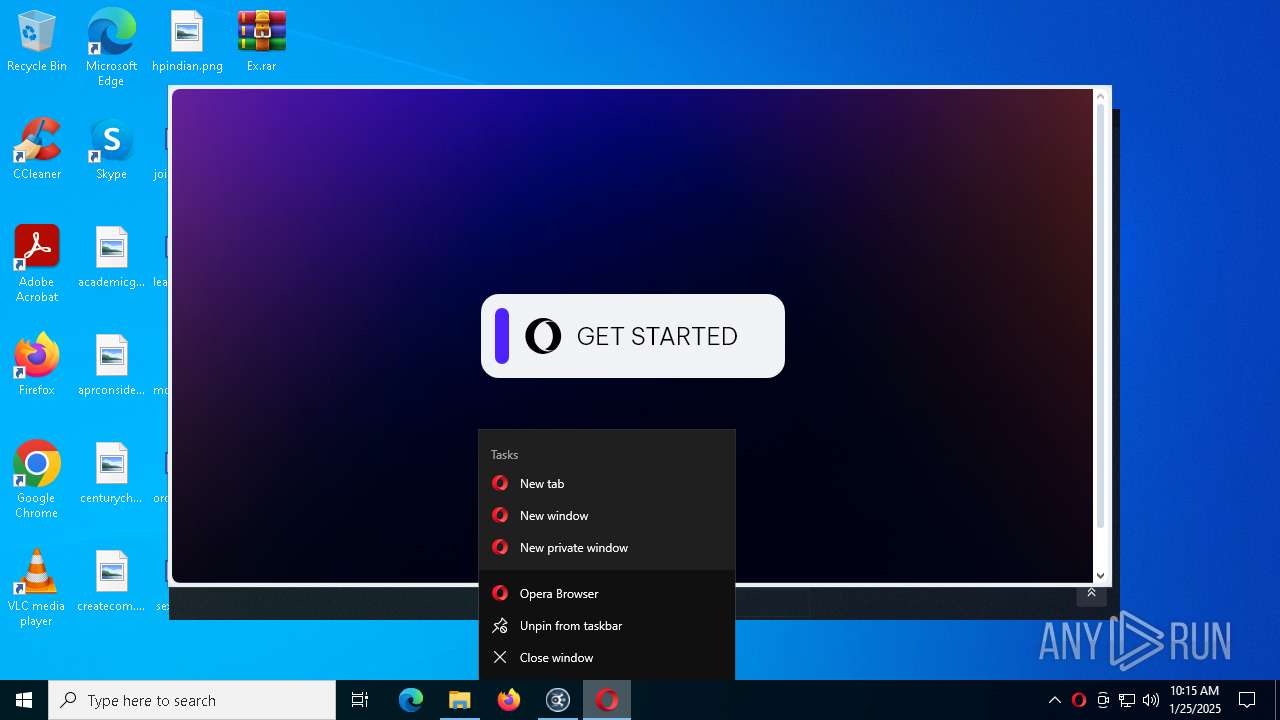Click the taskbar search box
1280x720 pixels.
click(192, 700)
